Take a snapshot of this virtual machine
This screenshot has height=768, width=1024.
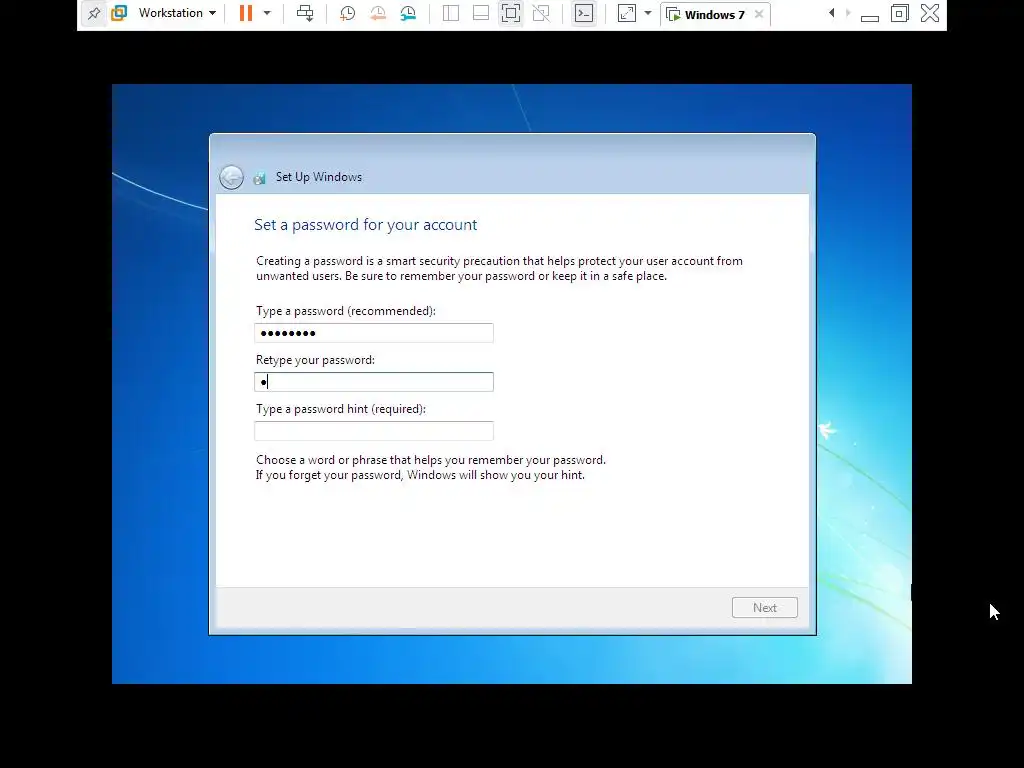(x=347, y=13)
